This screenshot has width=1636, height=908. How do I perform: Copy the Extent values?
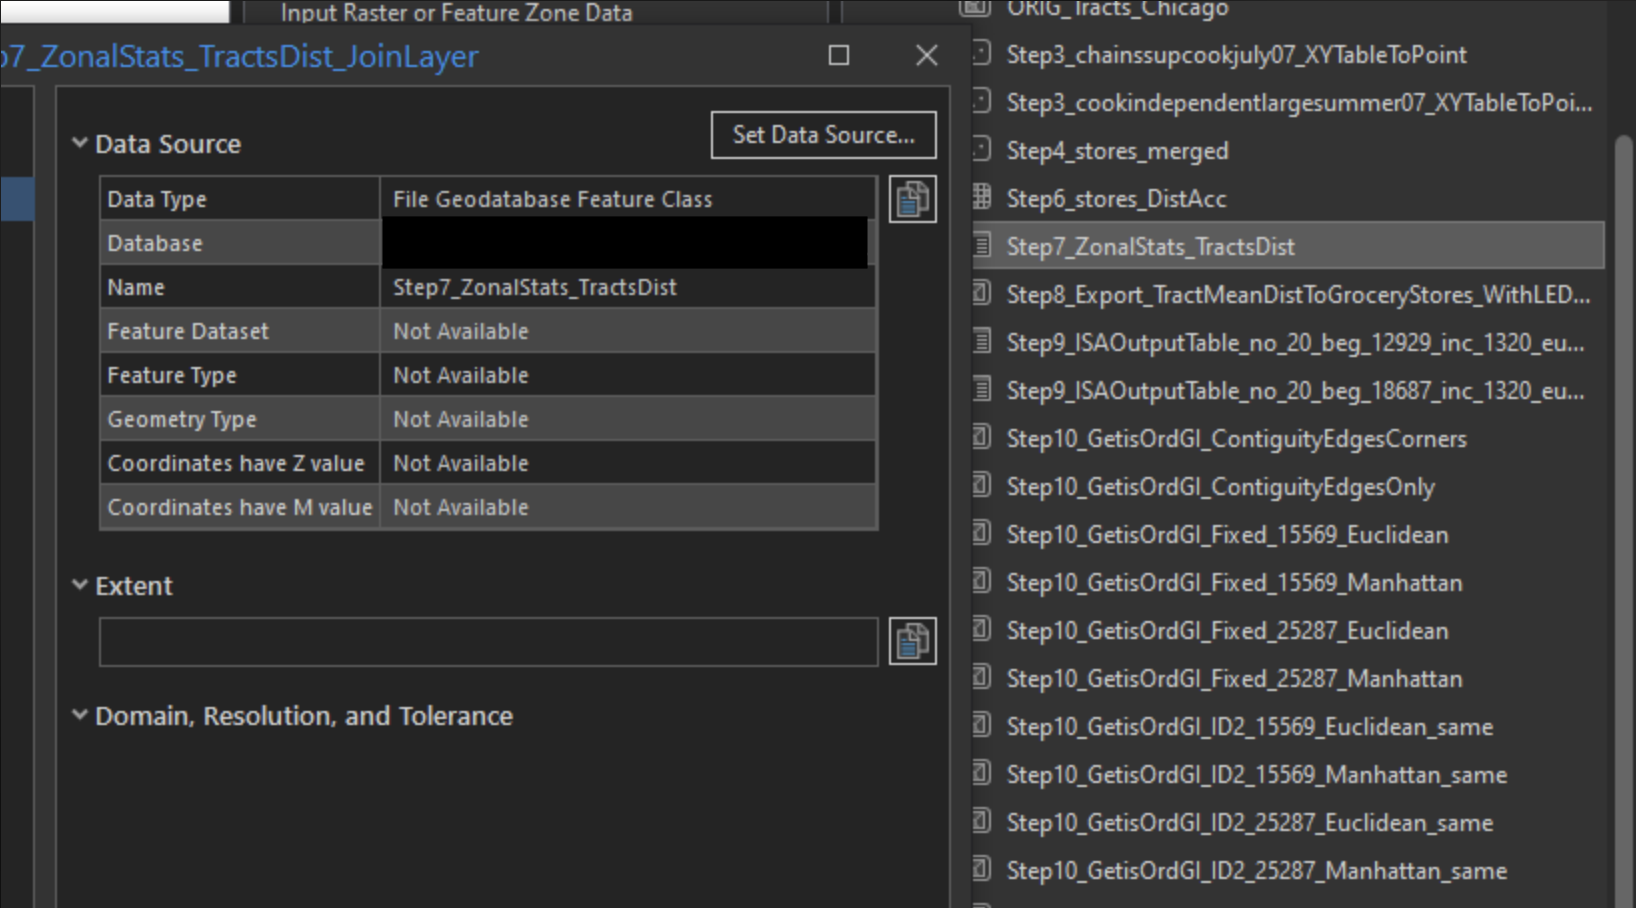(911, 640)
